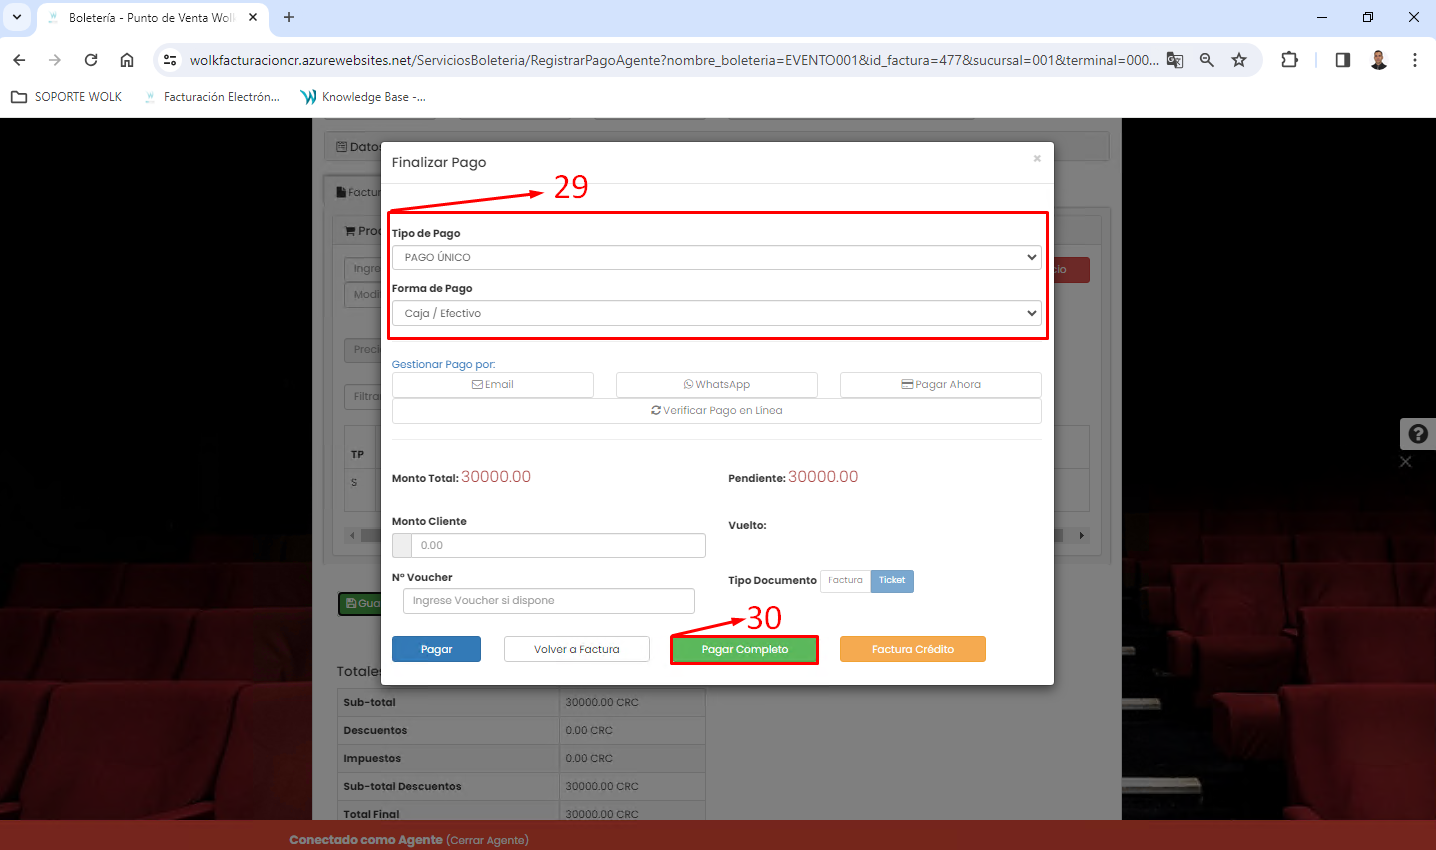Click the Cerrar Agente link
Image resolution: width=1436 pixels, height=850 pixels.
pos(488,840)
